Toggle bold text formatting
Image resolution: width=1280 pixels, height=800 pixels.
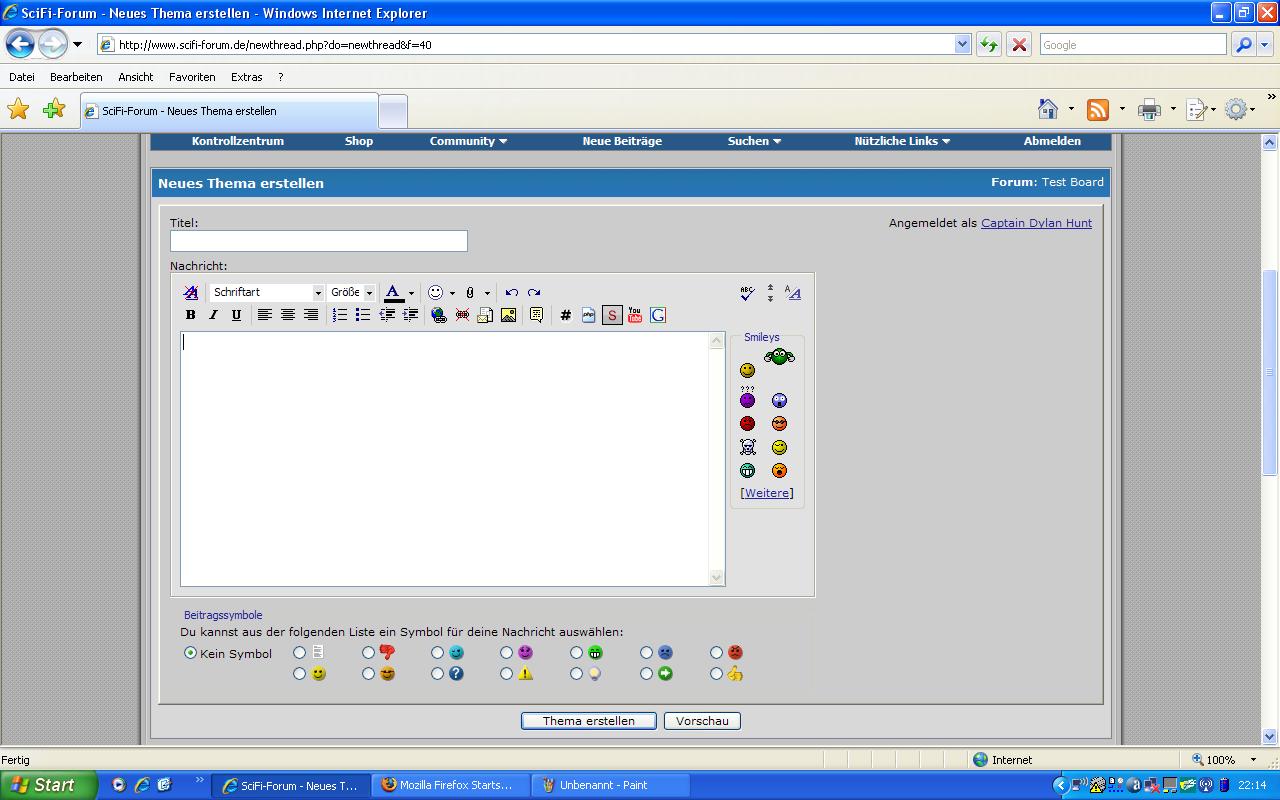[x=190, y=315]
